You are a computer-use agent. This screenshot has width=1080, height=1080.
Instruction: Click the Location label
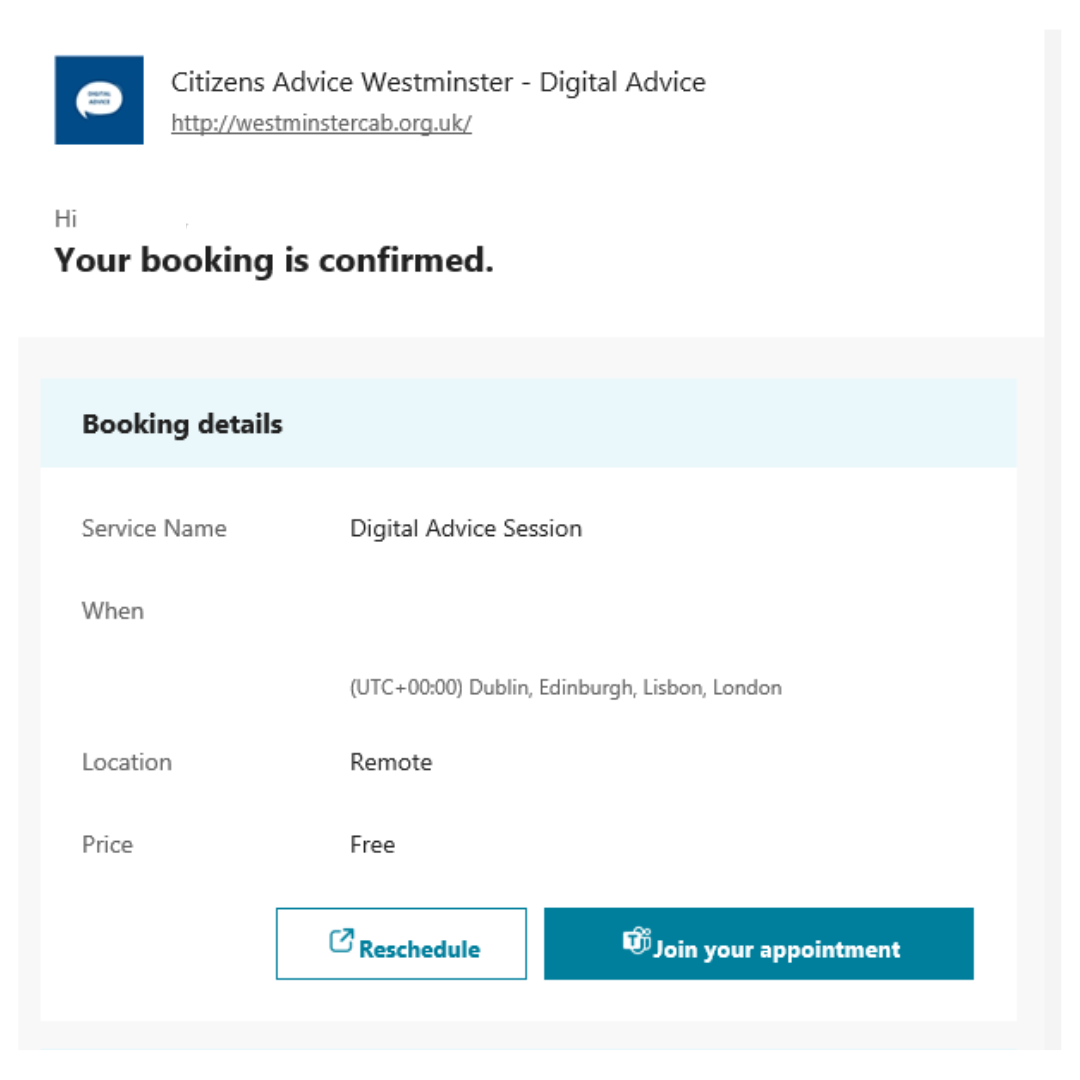coord(127,762)
